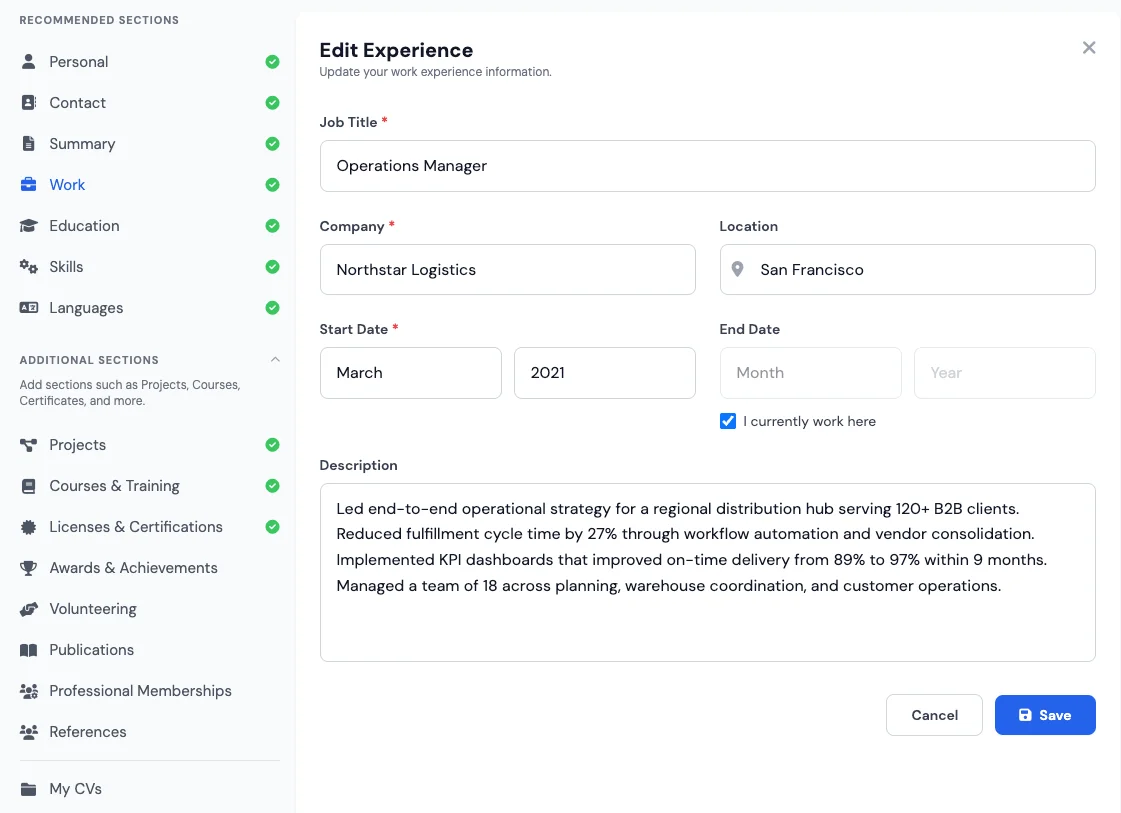Click the Skills gears icon

coord(29,267)
